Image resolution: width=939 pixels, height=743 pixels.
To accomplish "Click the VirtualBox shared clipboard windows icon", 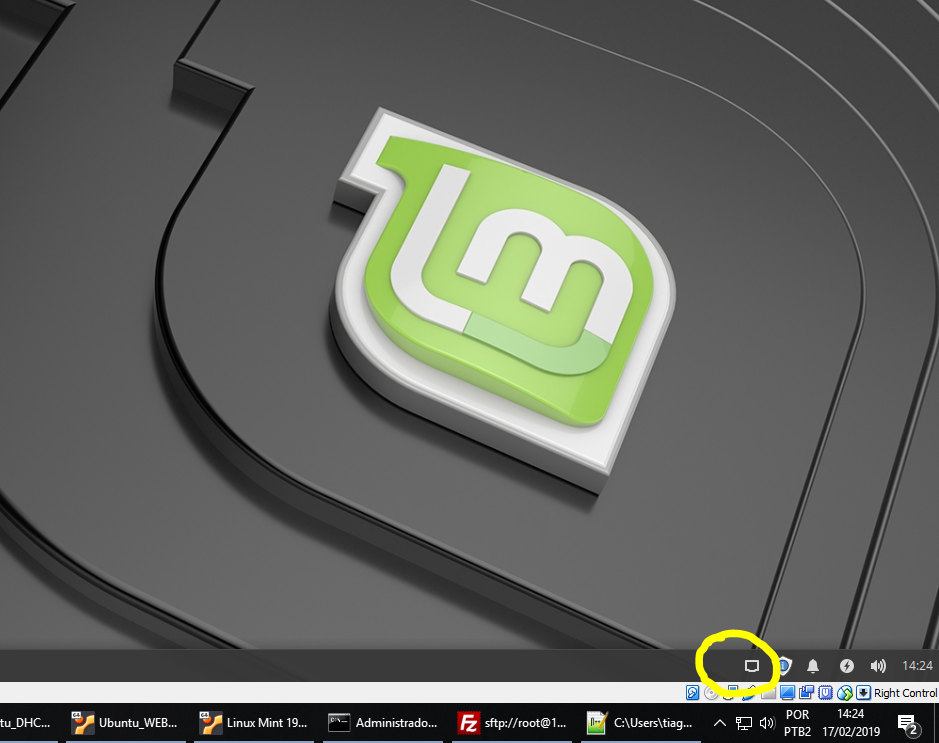I will (806, 693).
